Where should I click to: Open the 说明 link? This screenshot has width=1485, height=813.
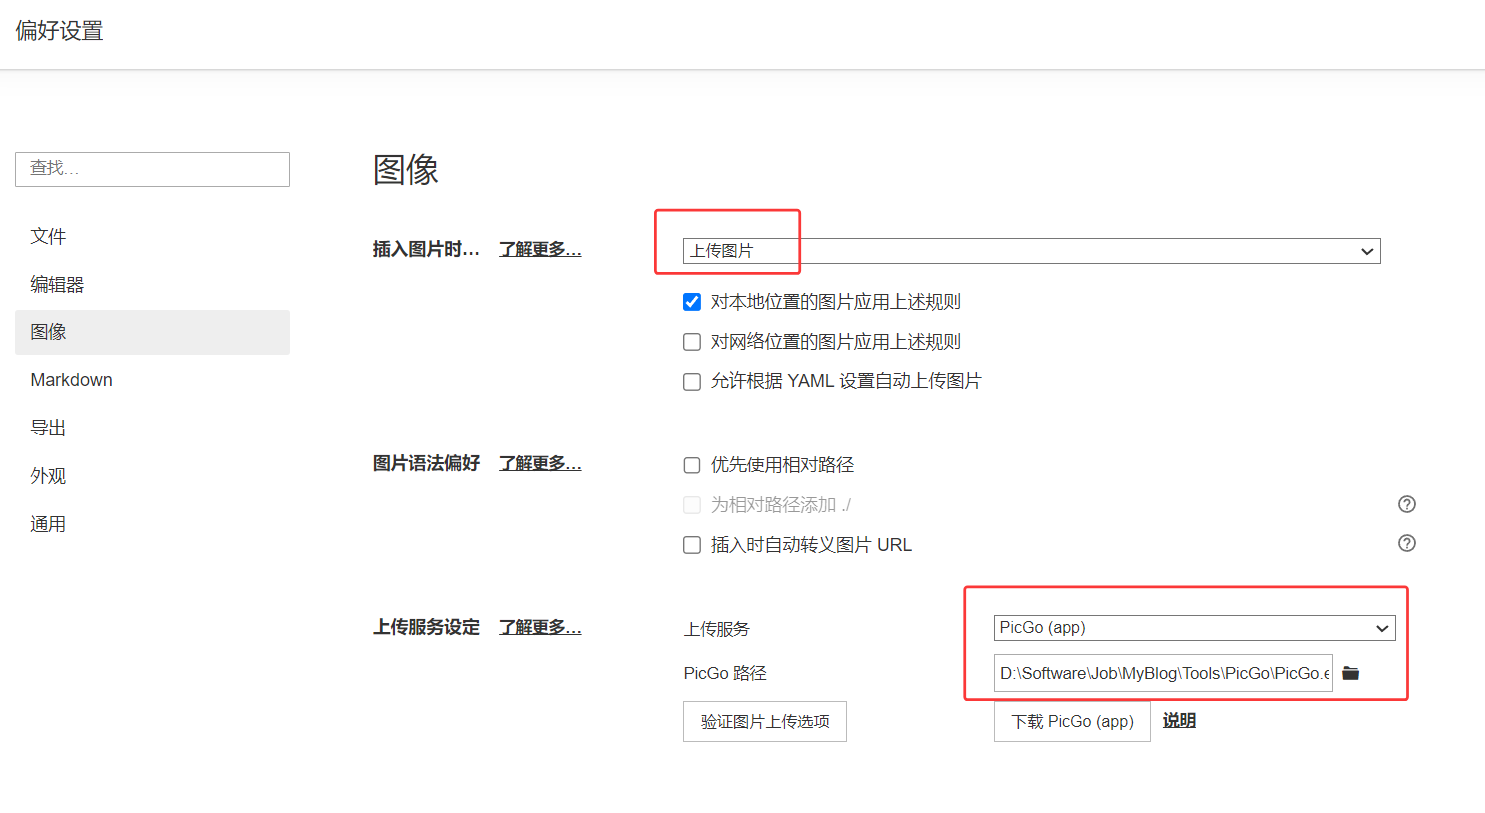point(1179,721)
